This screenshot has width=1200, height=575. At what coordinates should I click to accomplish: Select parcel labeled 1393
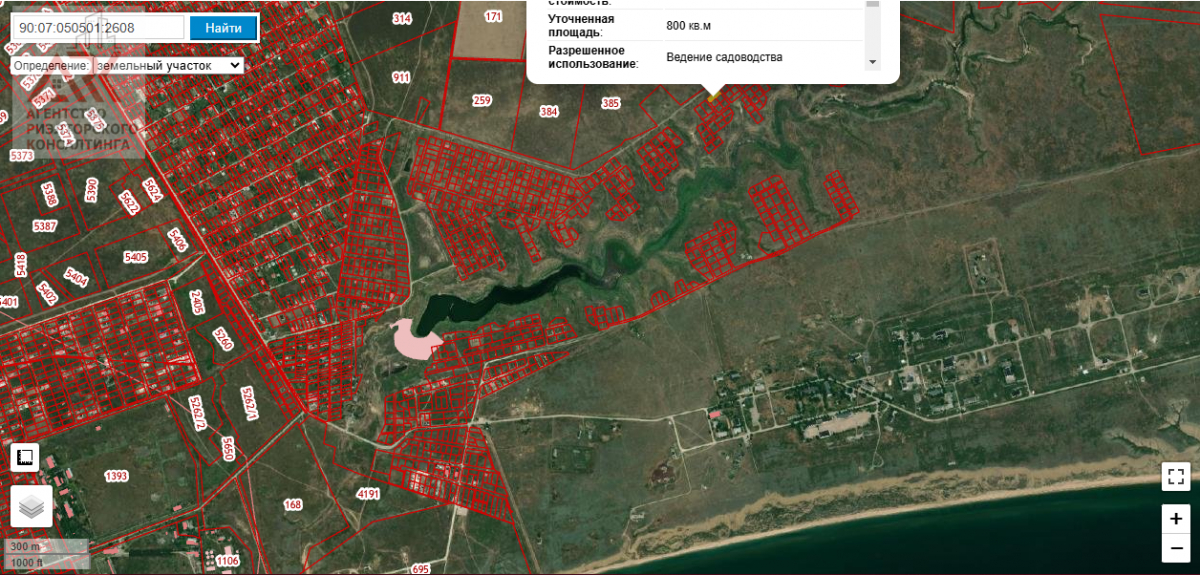(117, 476)
